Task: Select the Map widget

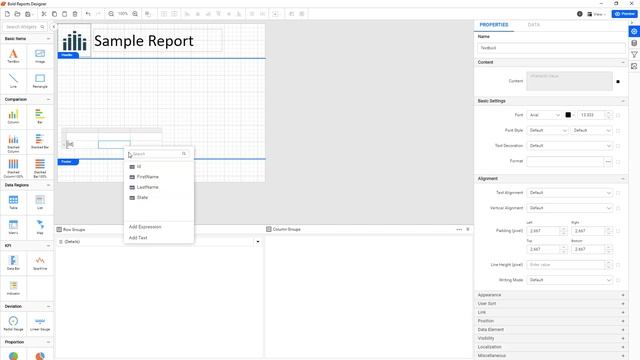Action: click(40, 227)
